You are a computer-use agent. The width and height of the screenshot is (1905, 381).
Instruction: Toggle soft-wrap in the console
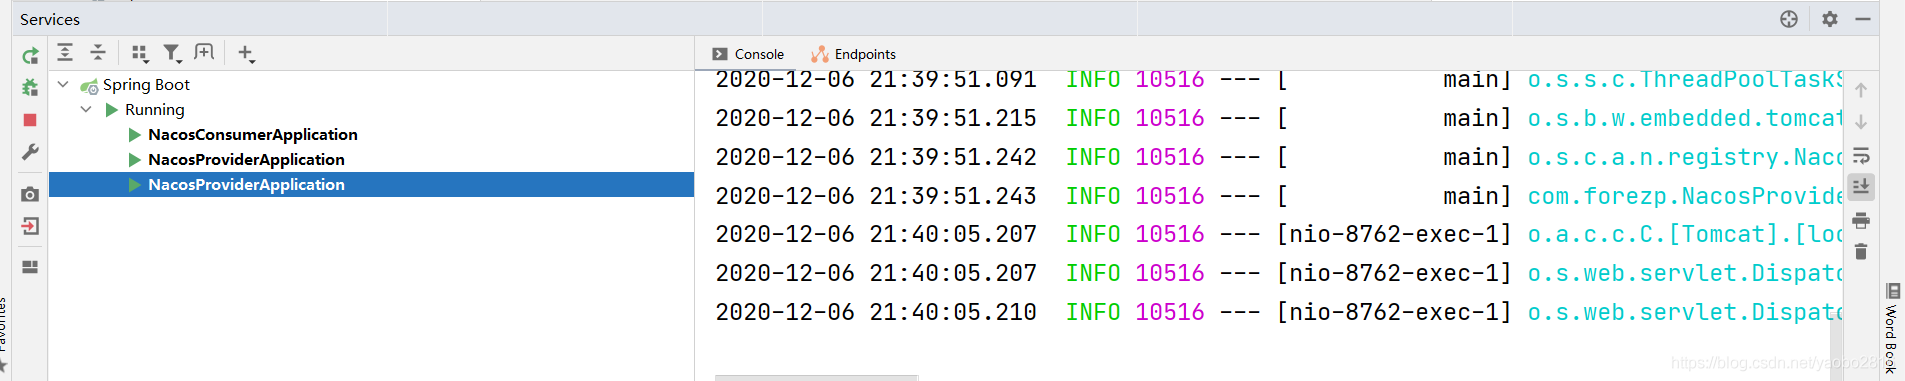pos(1861,155)
